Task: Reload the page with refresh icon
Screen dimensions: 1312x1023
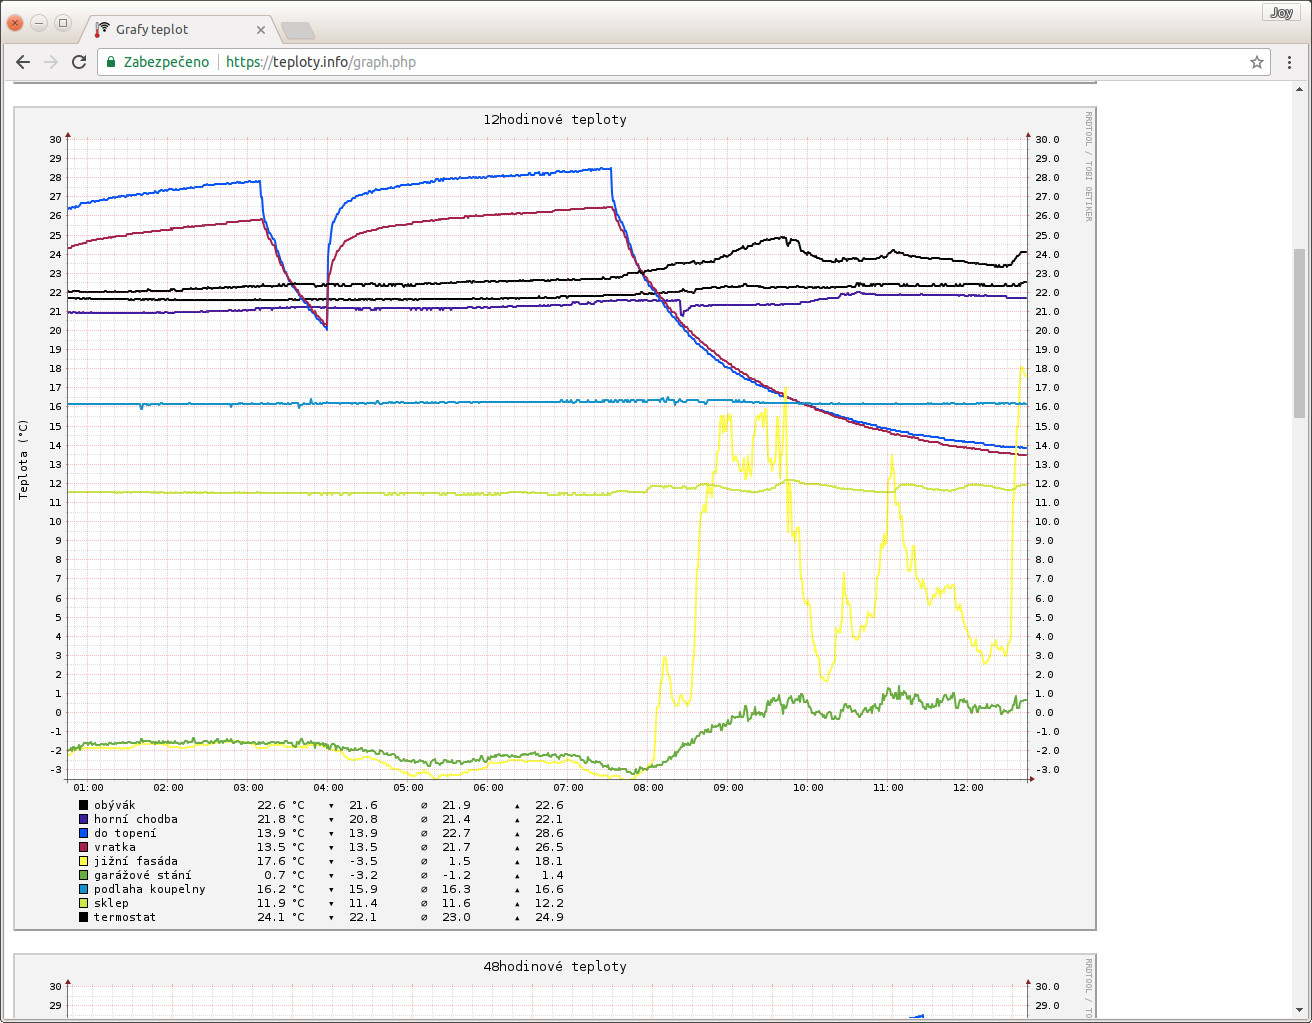Action: [79, 62]
